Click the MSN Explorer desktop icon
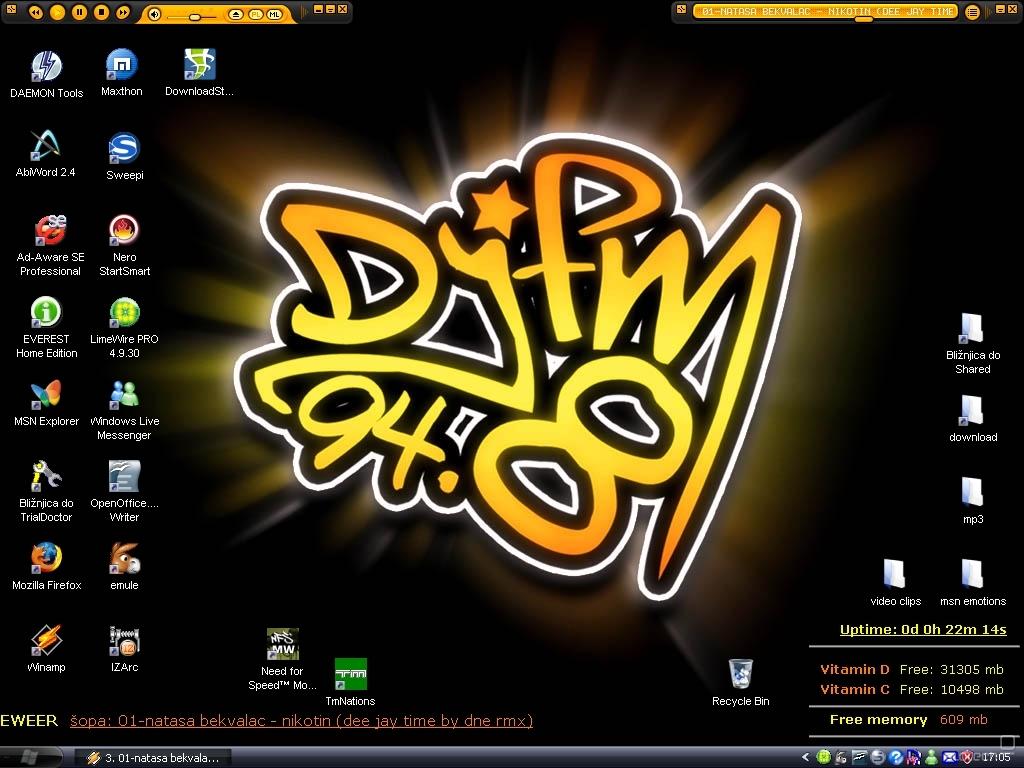Screen dimensions: 1024x768 tap(46, 404)
